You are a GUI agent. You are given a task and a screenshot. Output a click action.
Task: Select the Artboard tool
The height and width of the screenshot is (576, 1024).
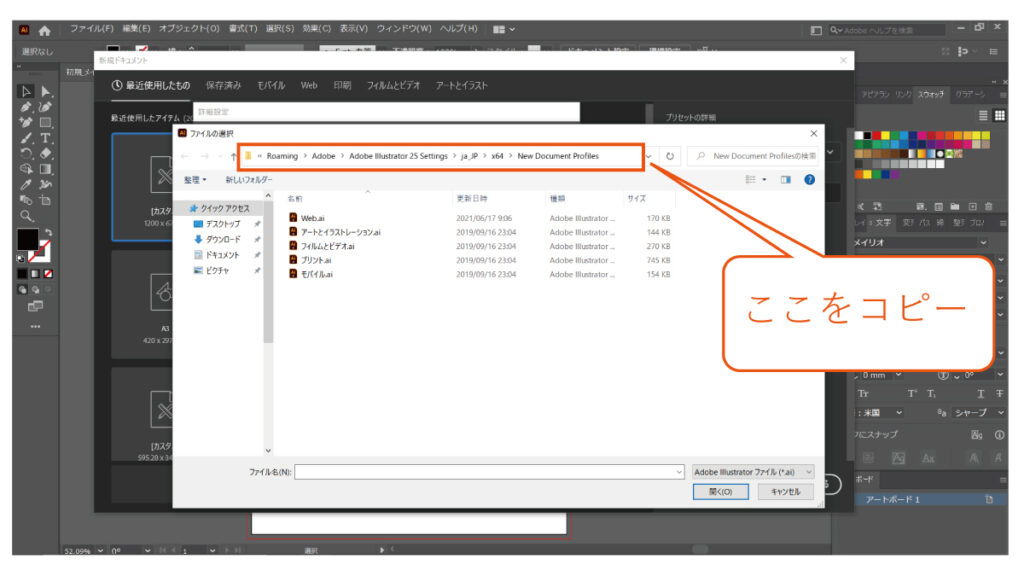pyautogui.click(x=45, y=200)
